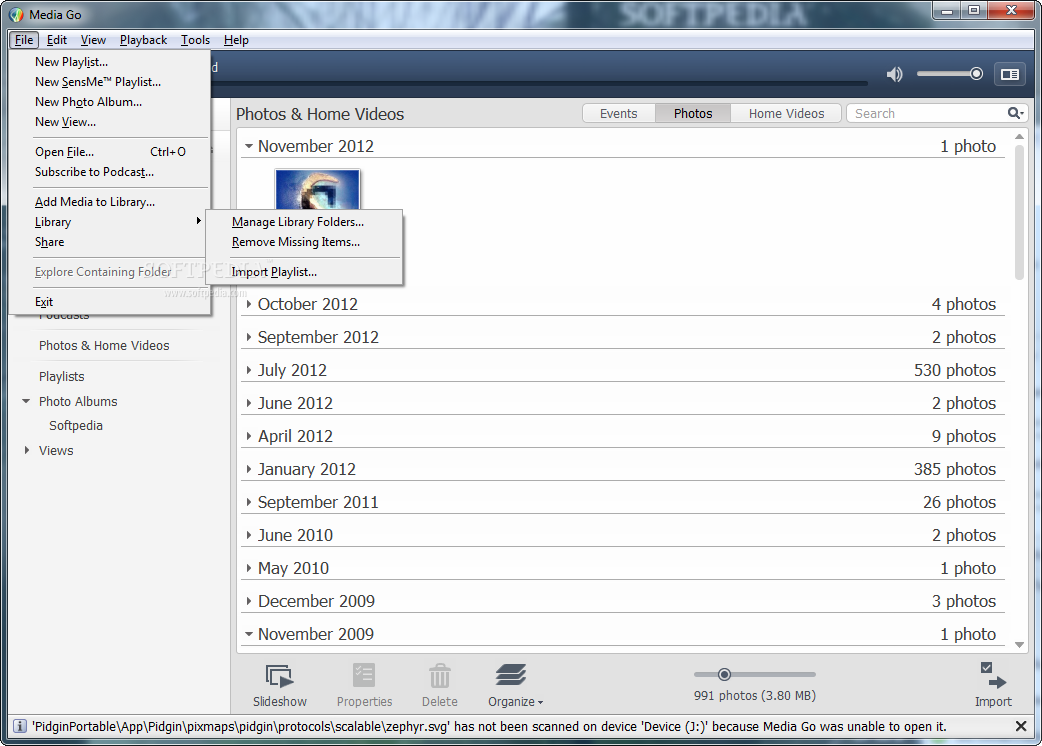Click the Delete trash icon
1042x746 pixels.
439,686
